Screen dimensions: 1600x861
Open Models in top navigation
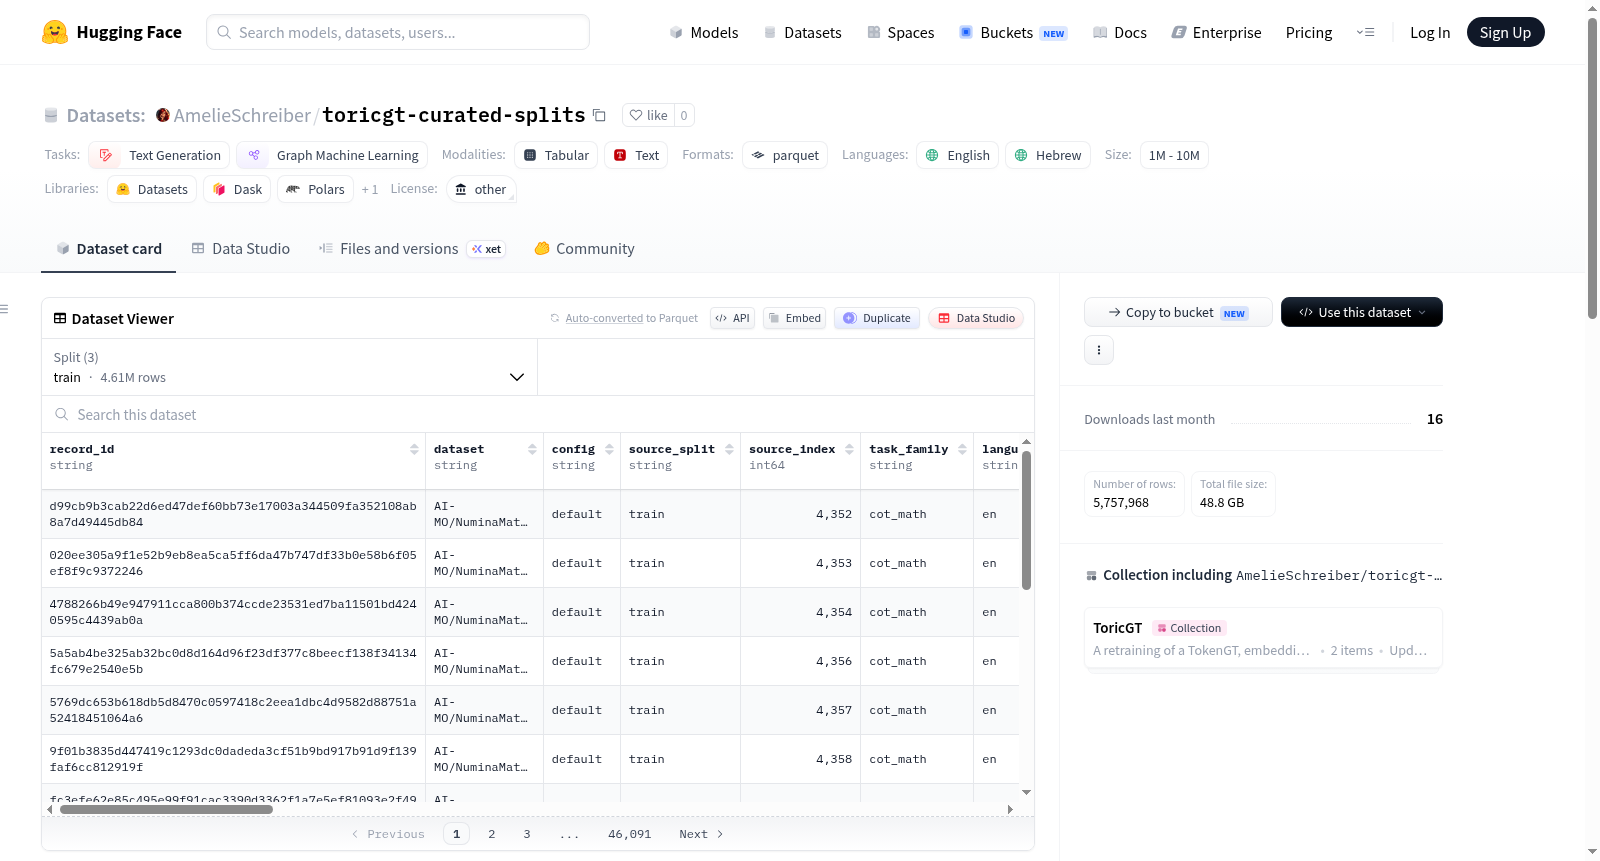point(704,32)
